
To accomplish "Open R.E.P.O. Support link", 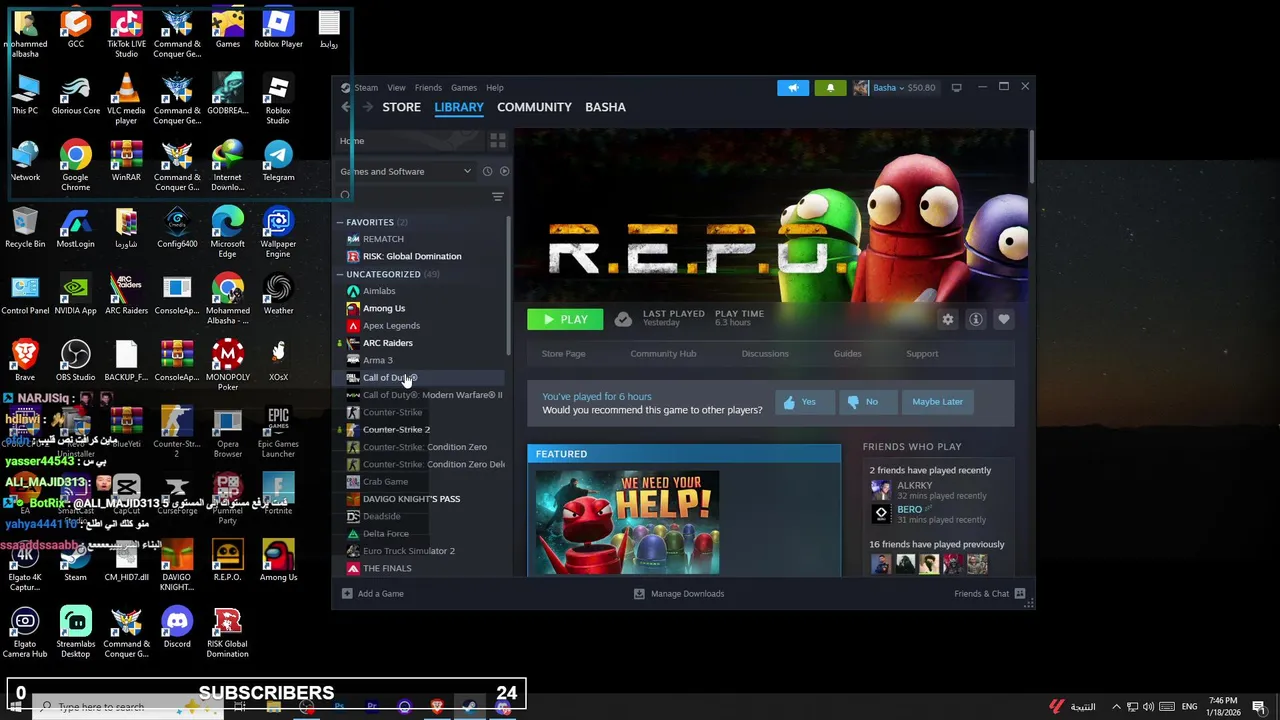I will pos(922,354).
